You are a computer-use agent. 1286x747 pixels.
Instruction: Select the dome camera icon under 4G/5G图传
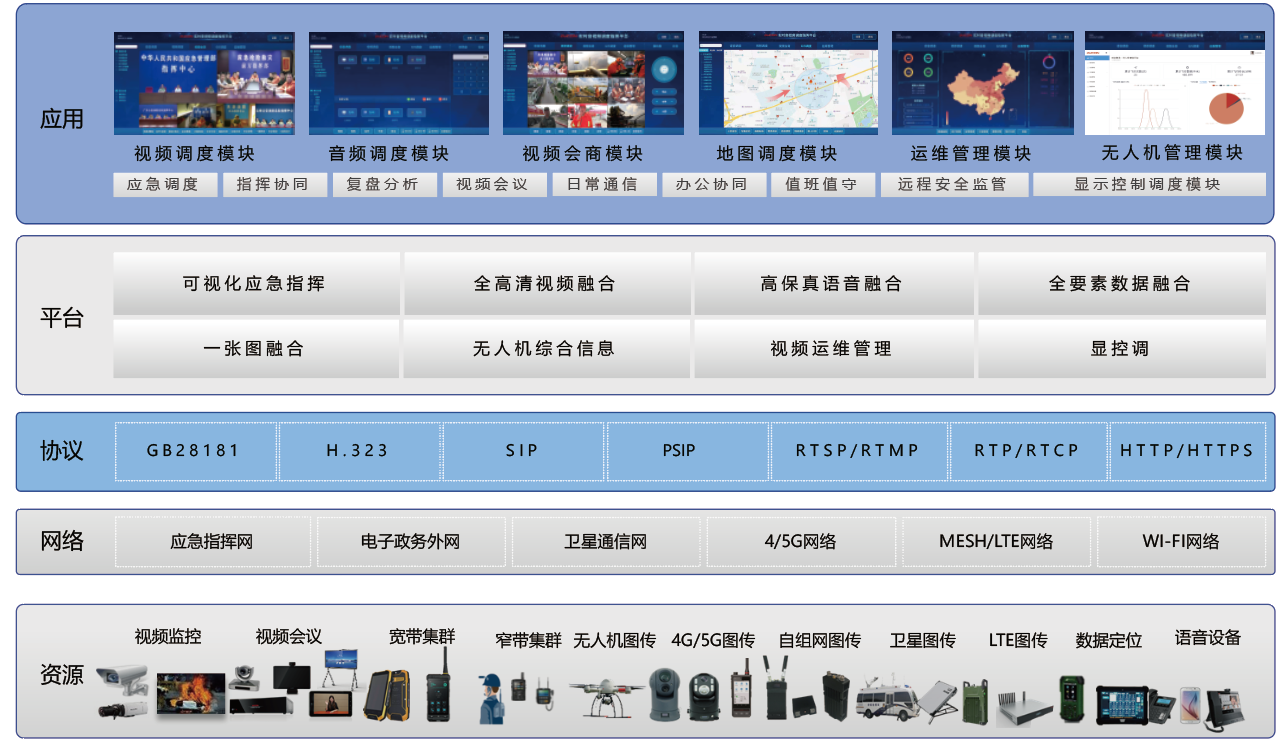point(665,693)
